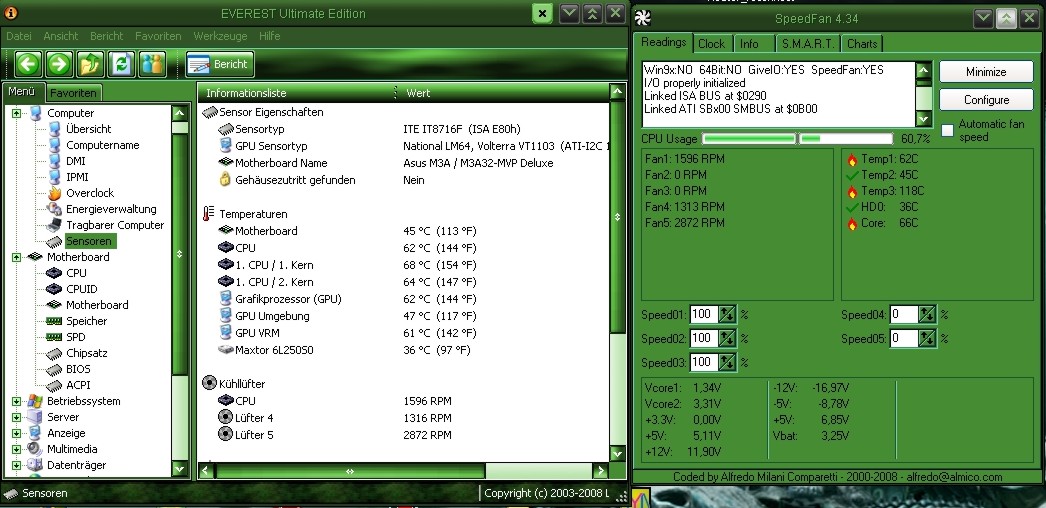
Task: Expand the Multimedia tree node
Action: (16, 449)
